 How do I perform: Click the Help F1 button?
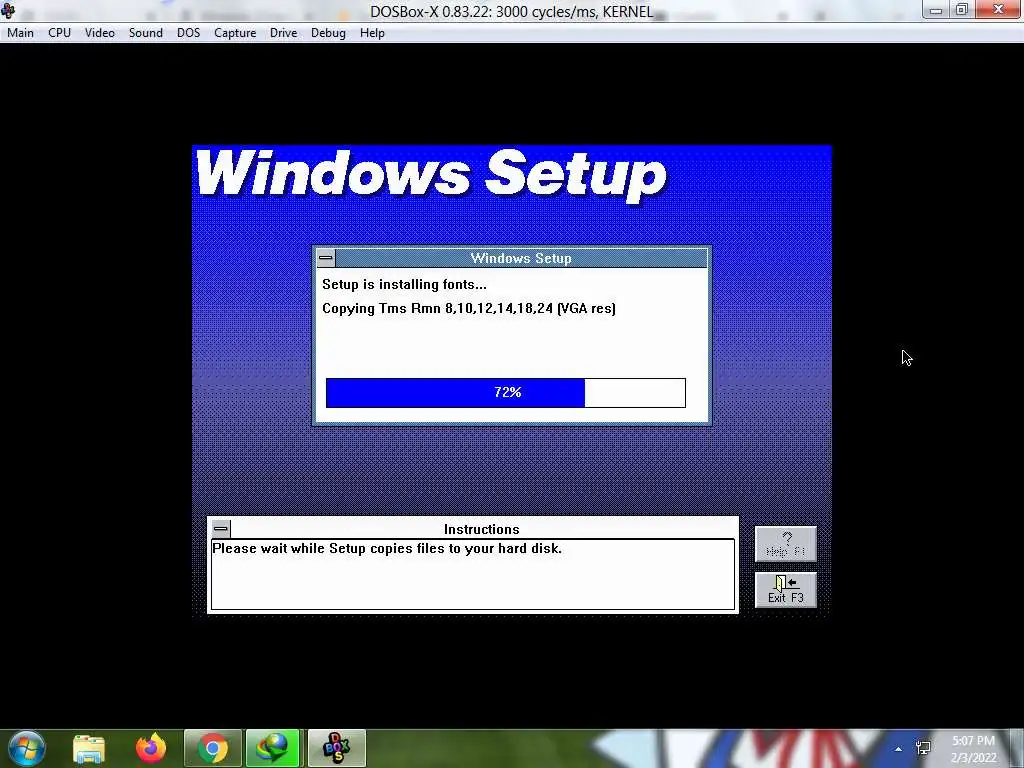coord(786,544)
